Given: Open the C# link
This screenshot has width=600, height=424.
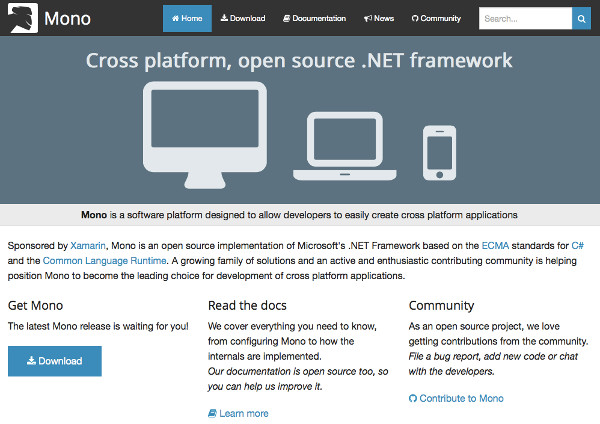Looking at the screenshot, I should tap(577, 246).
